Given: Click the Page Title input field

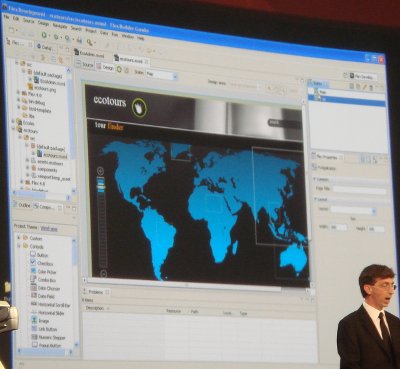Looking at the screenshot, I should (x=359, y=190).
